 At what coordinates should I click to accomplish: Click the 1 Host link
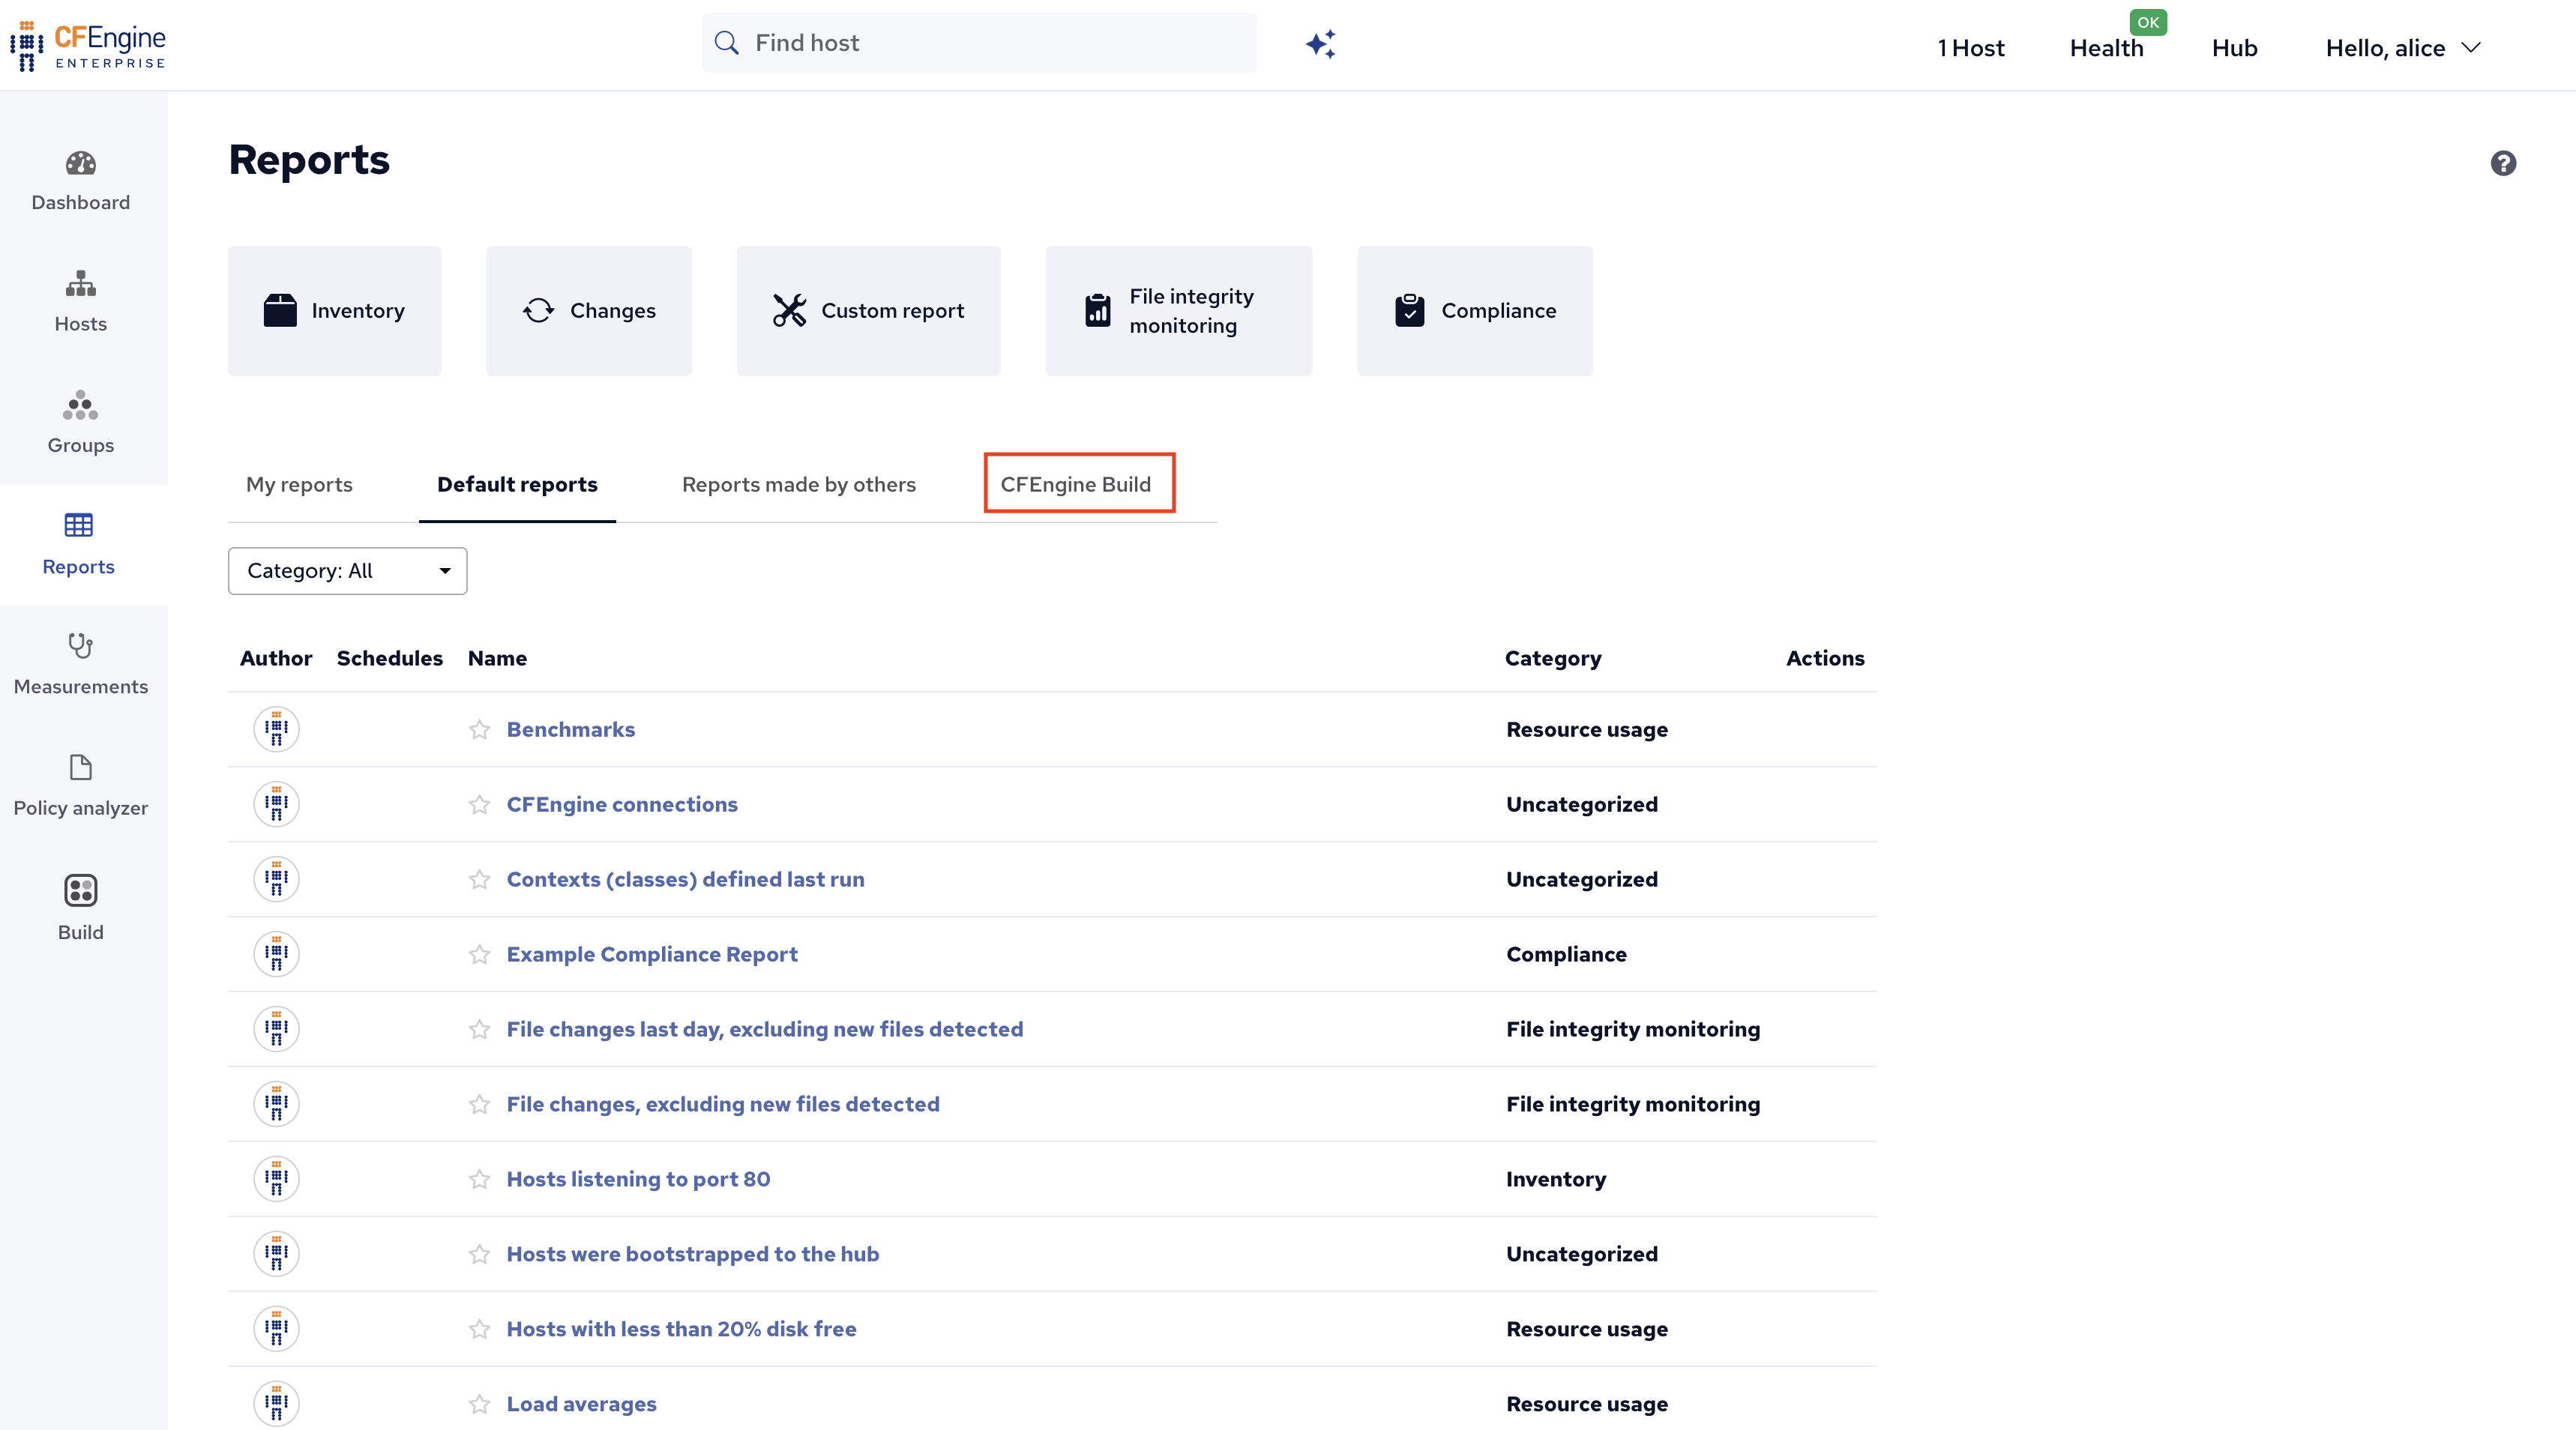point(1970,48)
